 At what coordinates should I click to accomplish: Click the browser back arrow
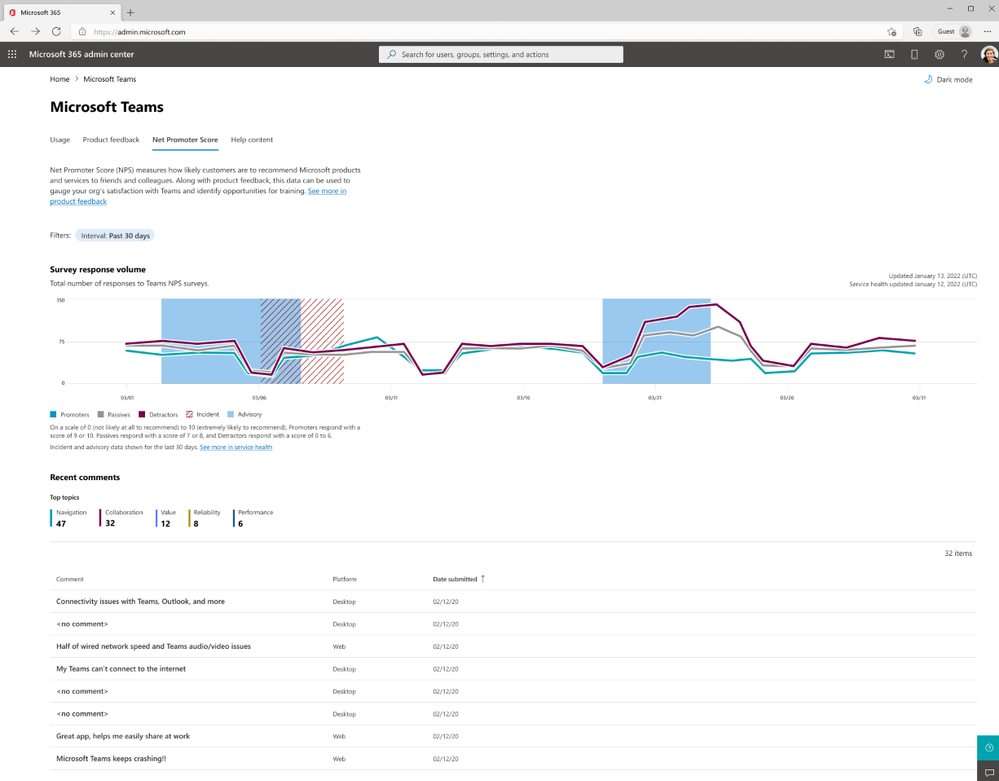pyautogui.click(x=14, y=31)
